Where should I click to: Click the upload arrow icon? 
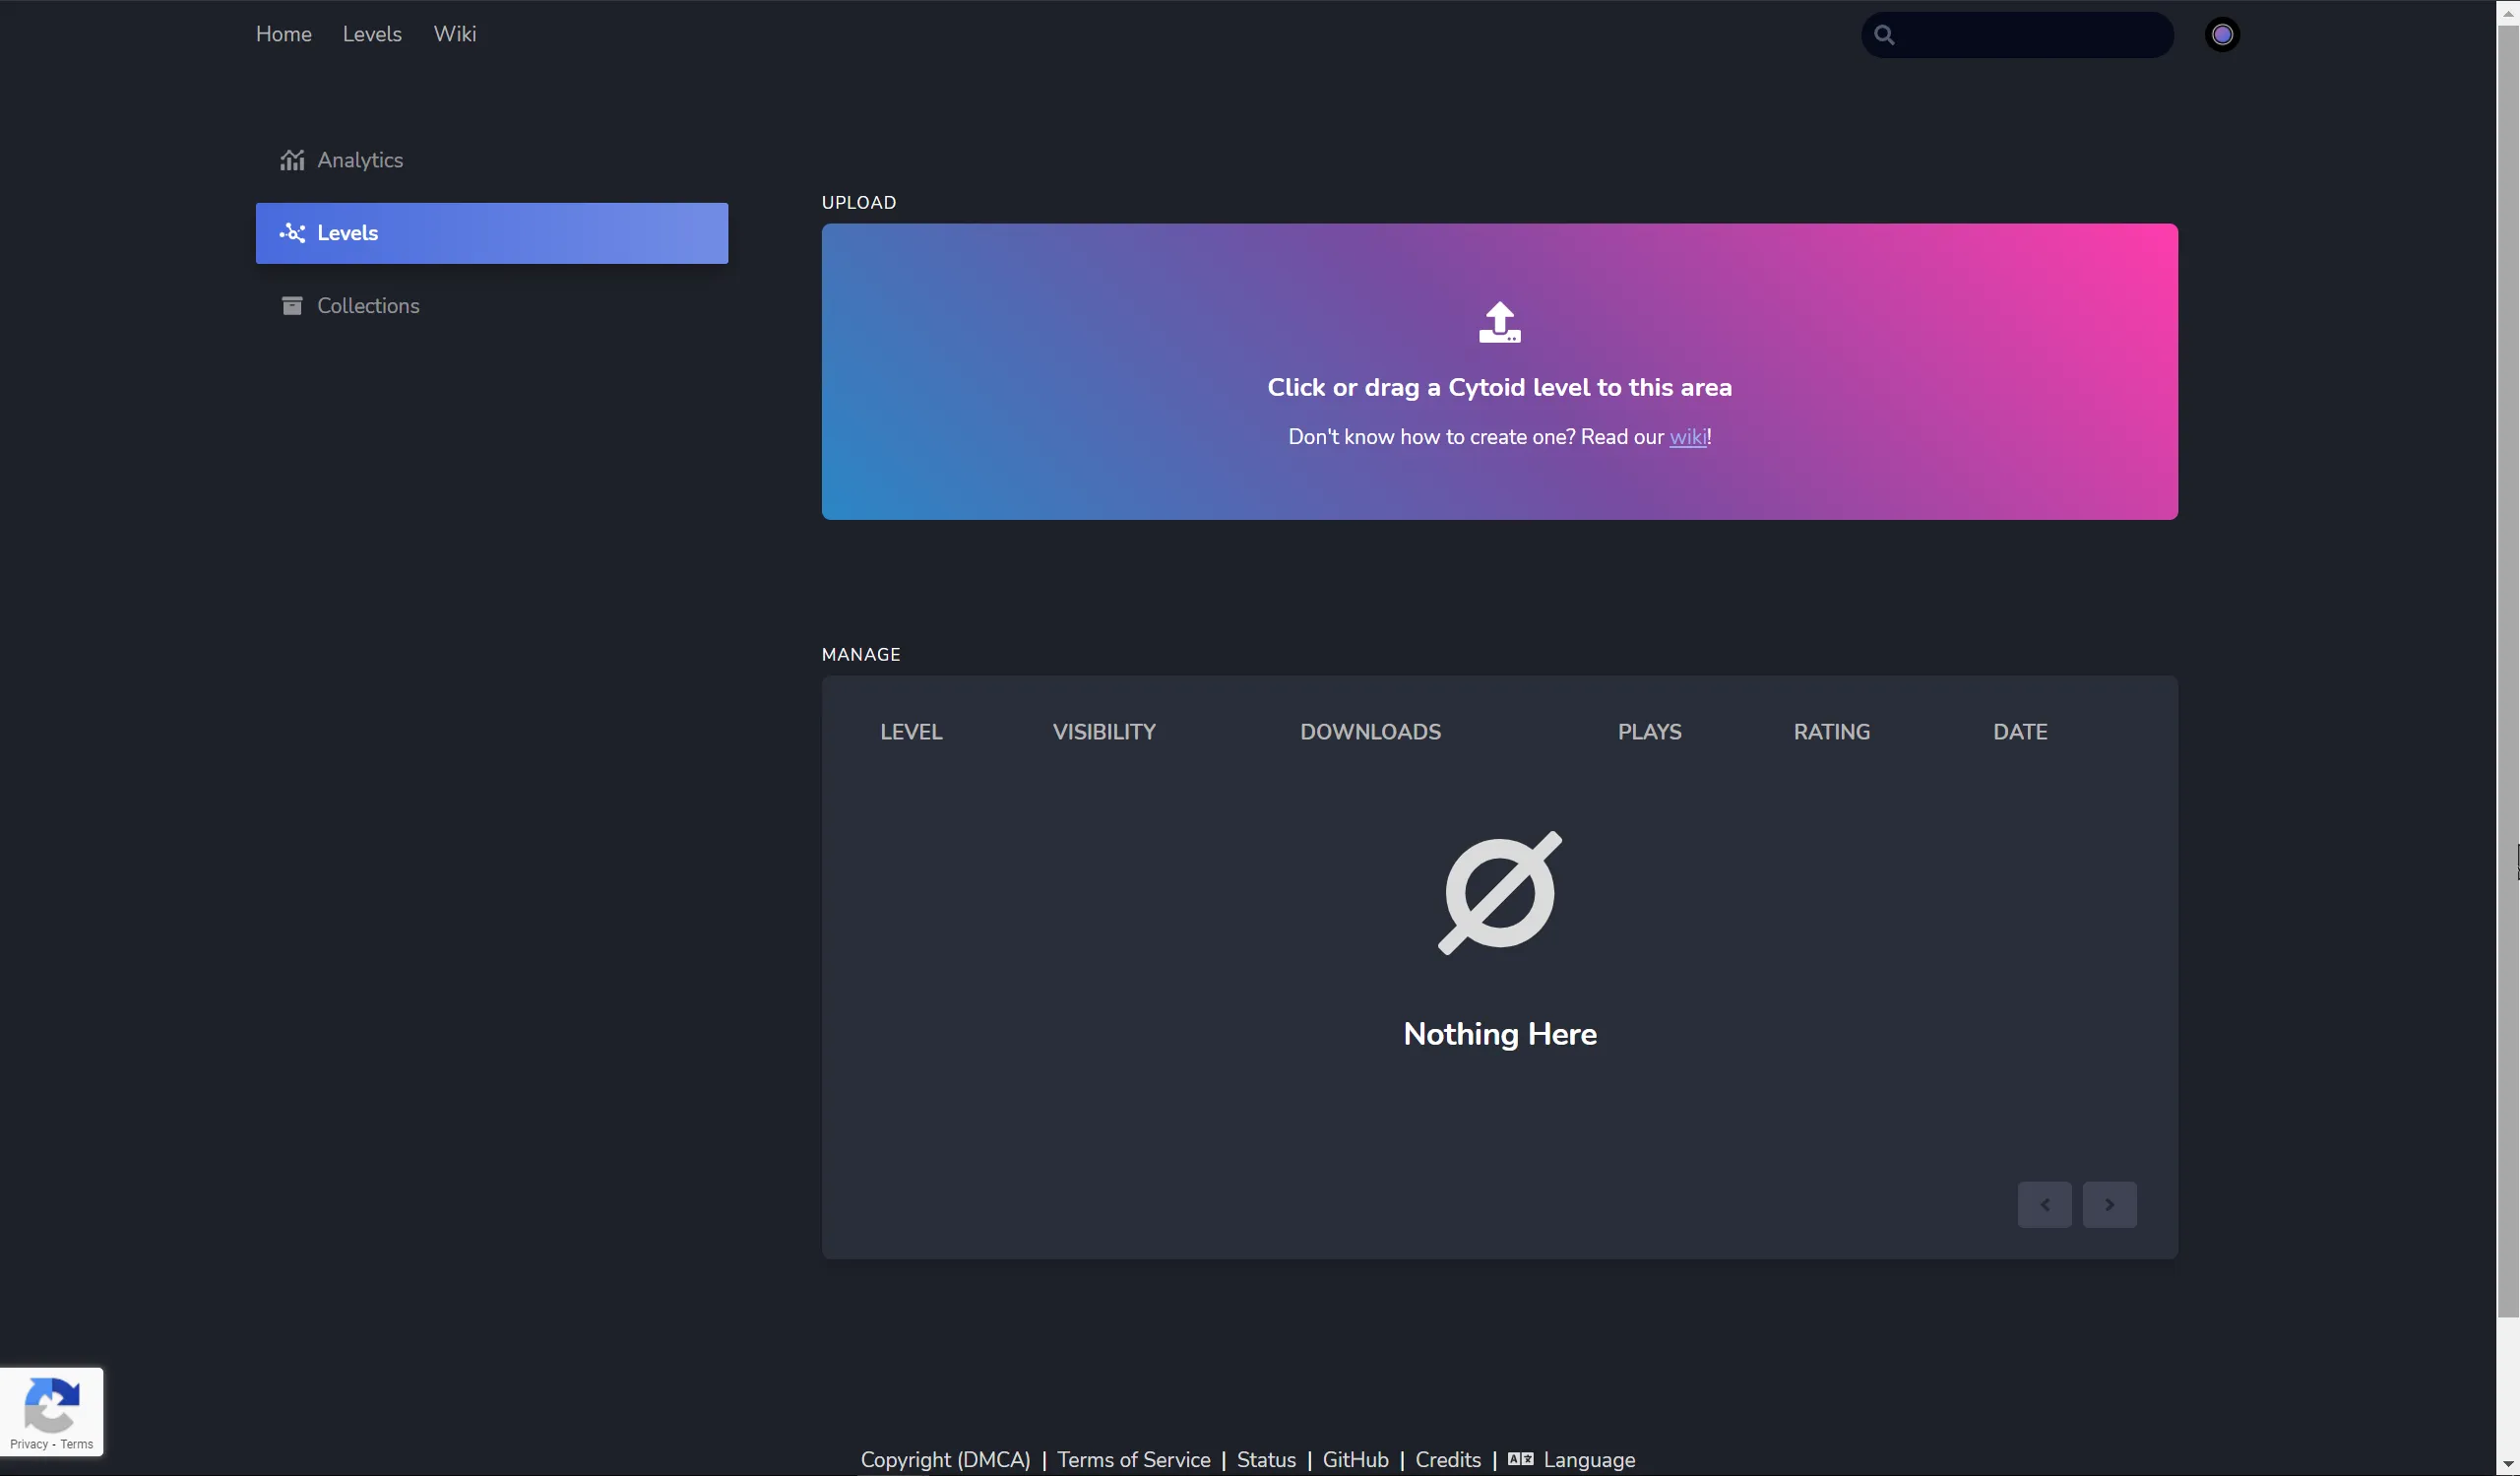[x=1499, y=322]
